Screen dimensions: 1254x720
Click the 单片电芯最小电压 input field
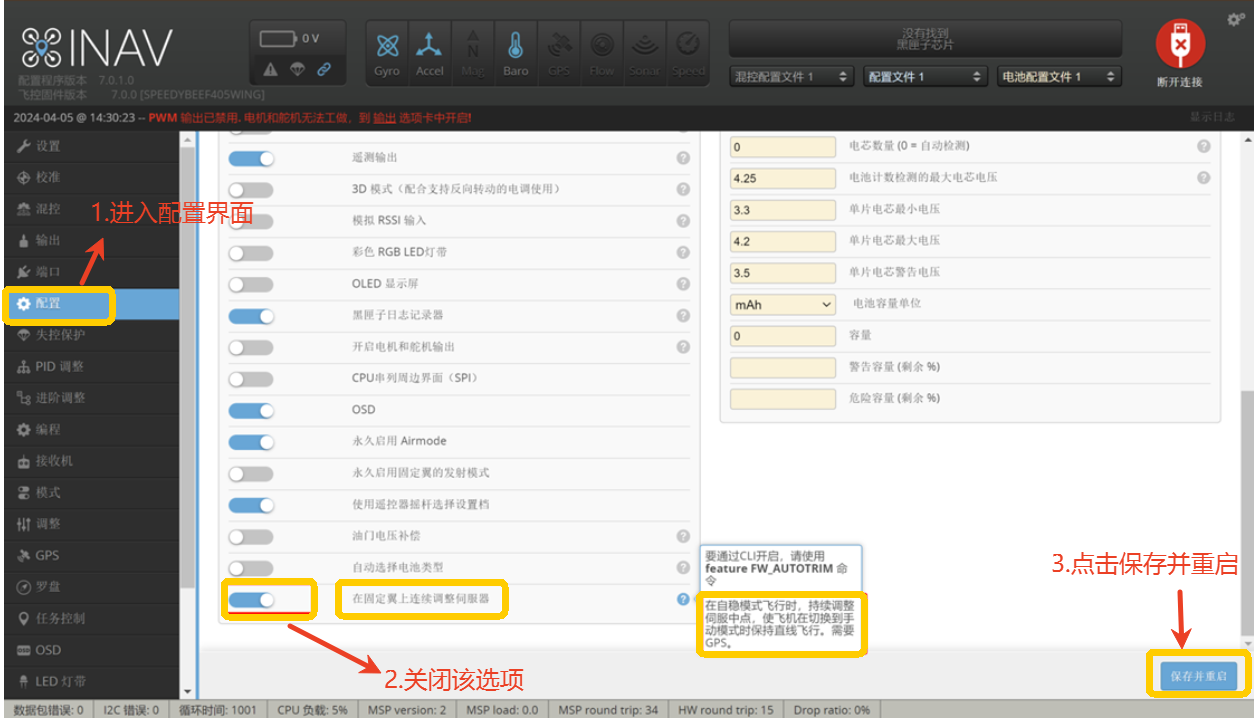783,210
